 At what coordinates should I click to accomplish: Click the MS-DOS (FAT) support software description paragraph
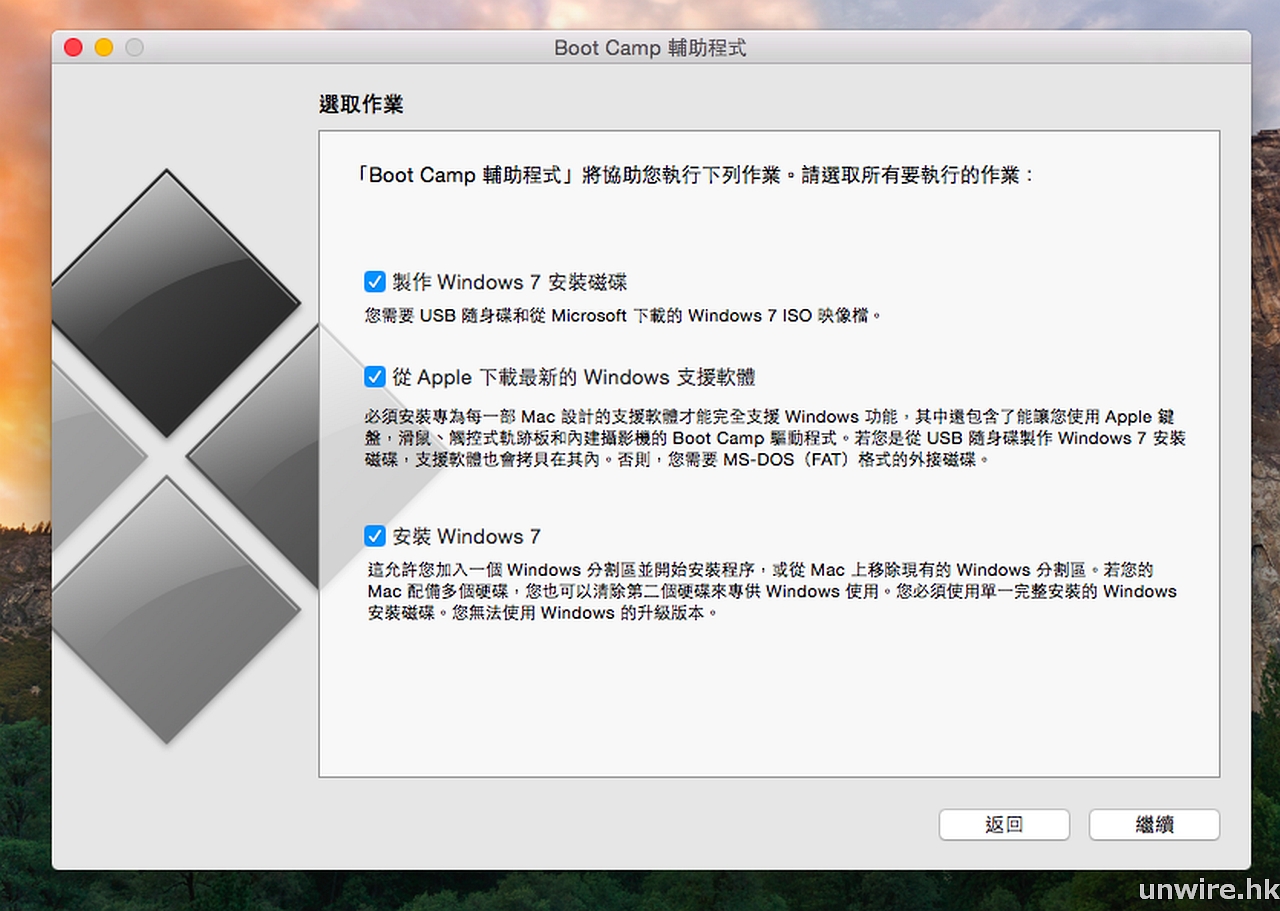pyautogui.click(x=774, y=438)
